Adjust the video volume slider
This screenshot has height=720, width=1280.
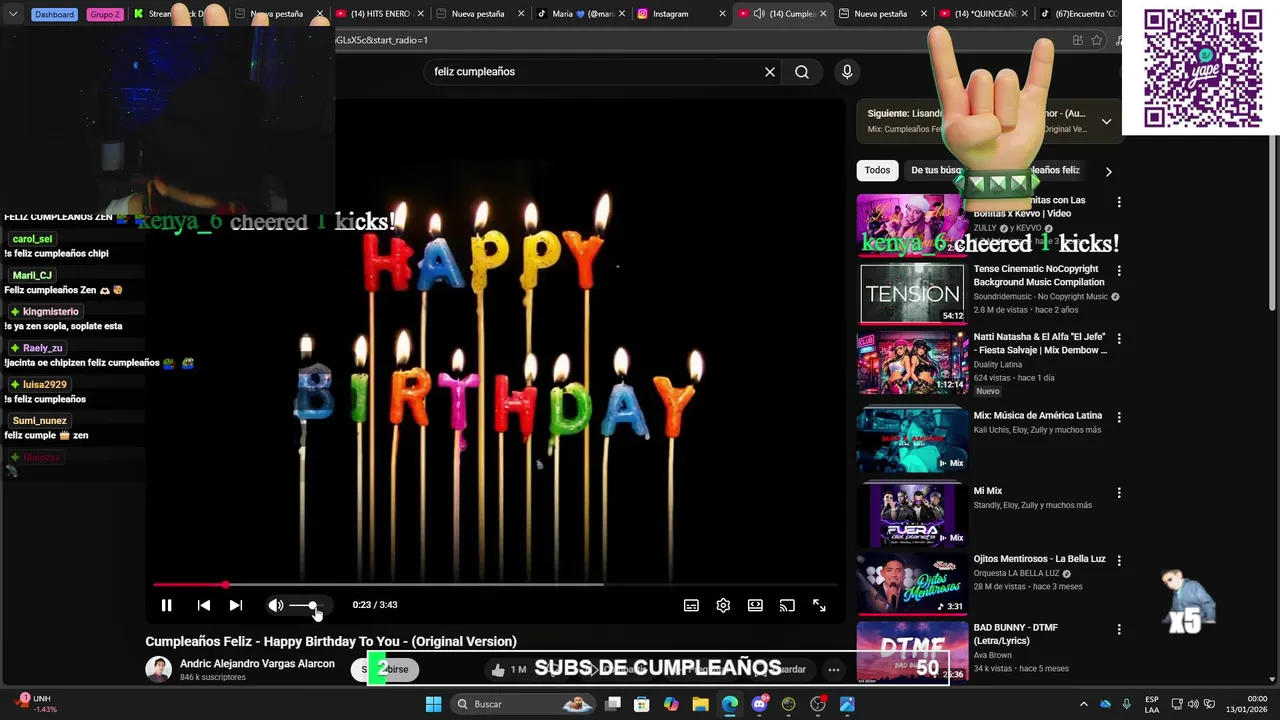click(x=305, y=605)
